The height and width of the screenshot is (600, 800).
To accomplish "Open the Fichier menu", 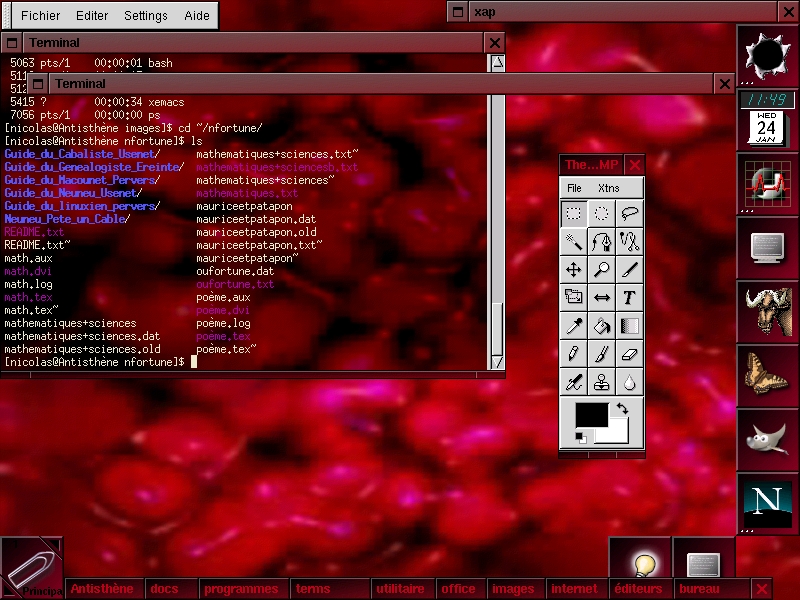I will [40, 16].
